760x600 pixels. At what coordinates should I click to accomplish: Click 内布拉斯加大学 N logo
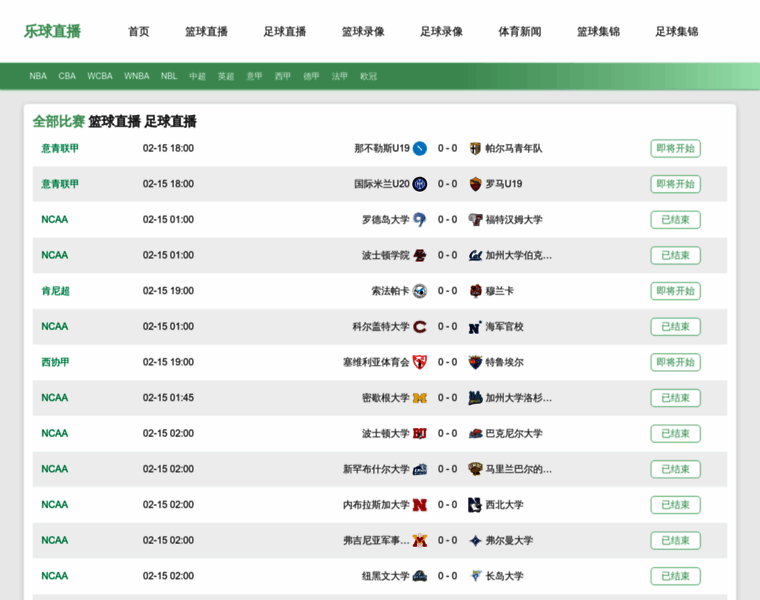click(420, 505)
